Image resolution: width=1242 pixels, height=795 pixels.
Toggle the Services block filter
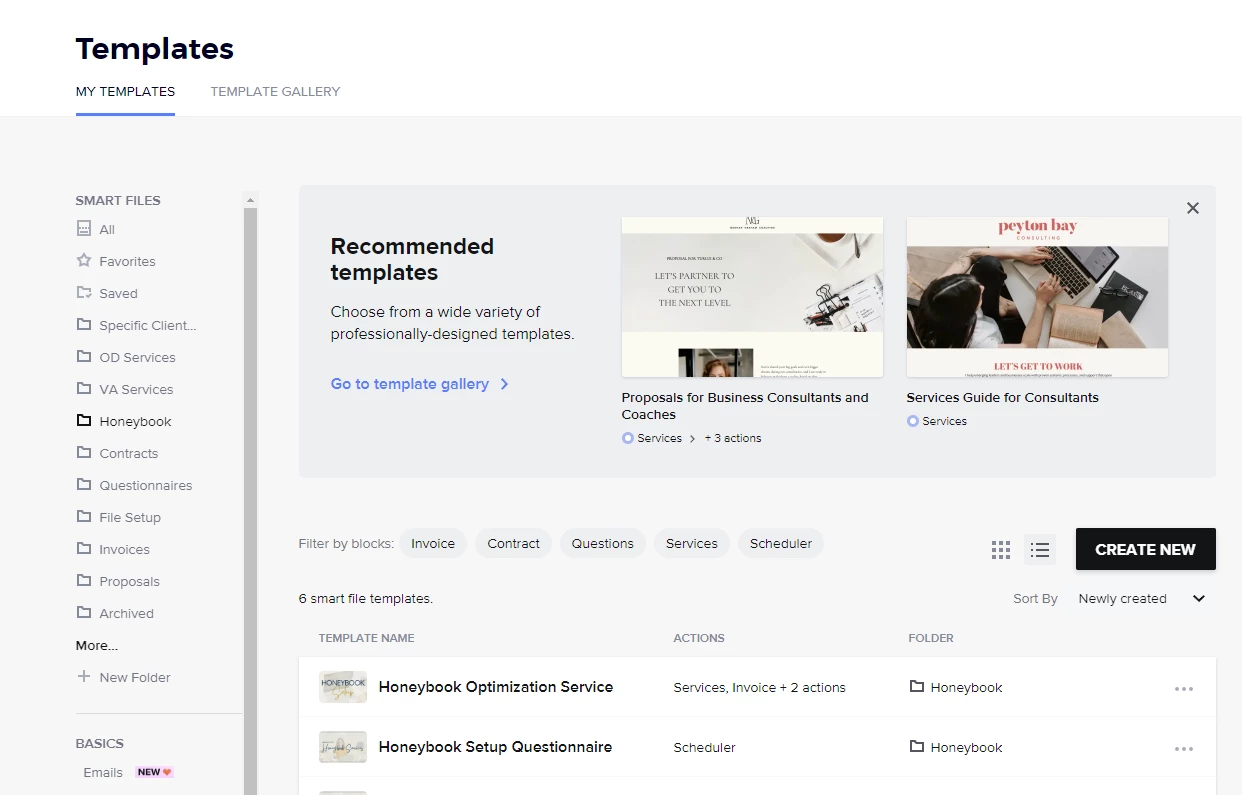click(x=692, y=544)
